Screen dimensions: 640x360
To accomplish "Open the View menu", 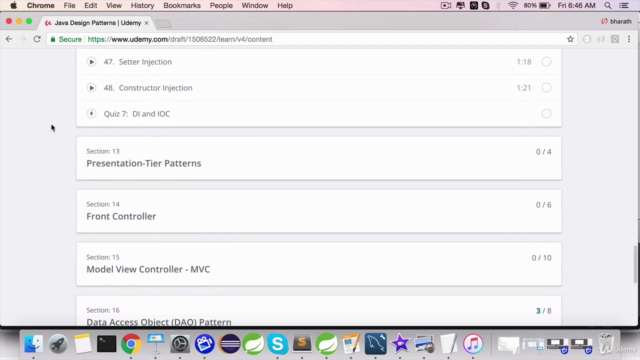I will coord(114,6).
